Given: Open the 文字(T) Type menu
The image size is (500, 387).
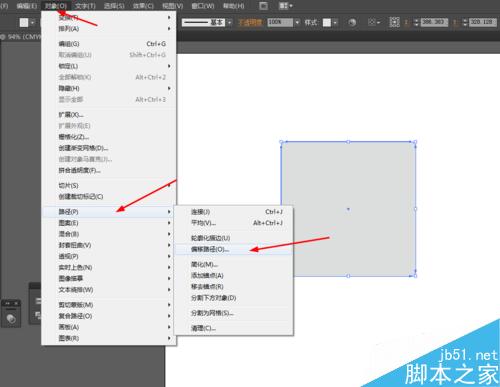Looking at the screenshot, I should pyautogui.click(x=85, y=6).
